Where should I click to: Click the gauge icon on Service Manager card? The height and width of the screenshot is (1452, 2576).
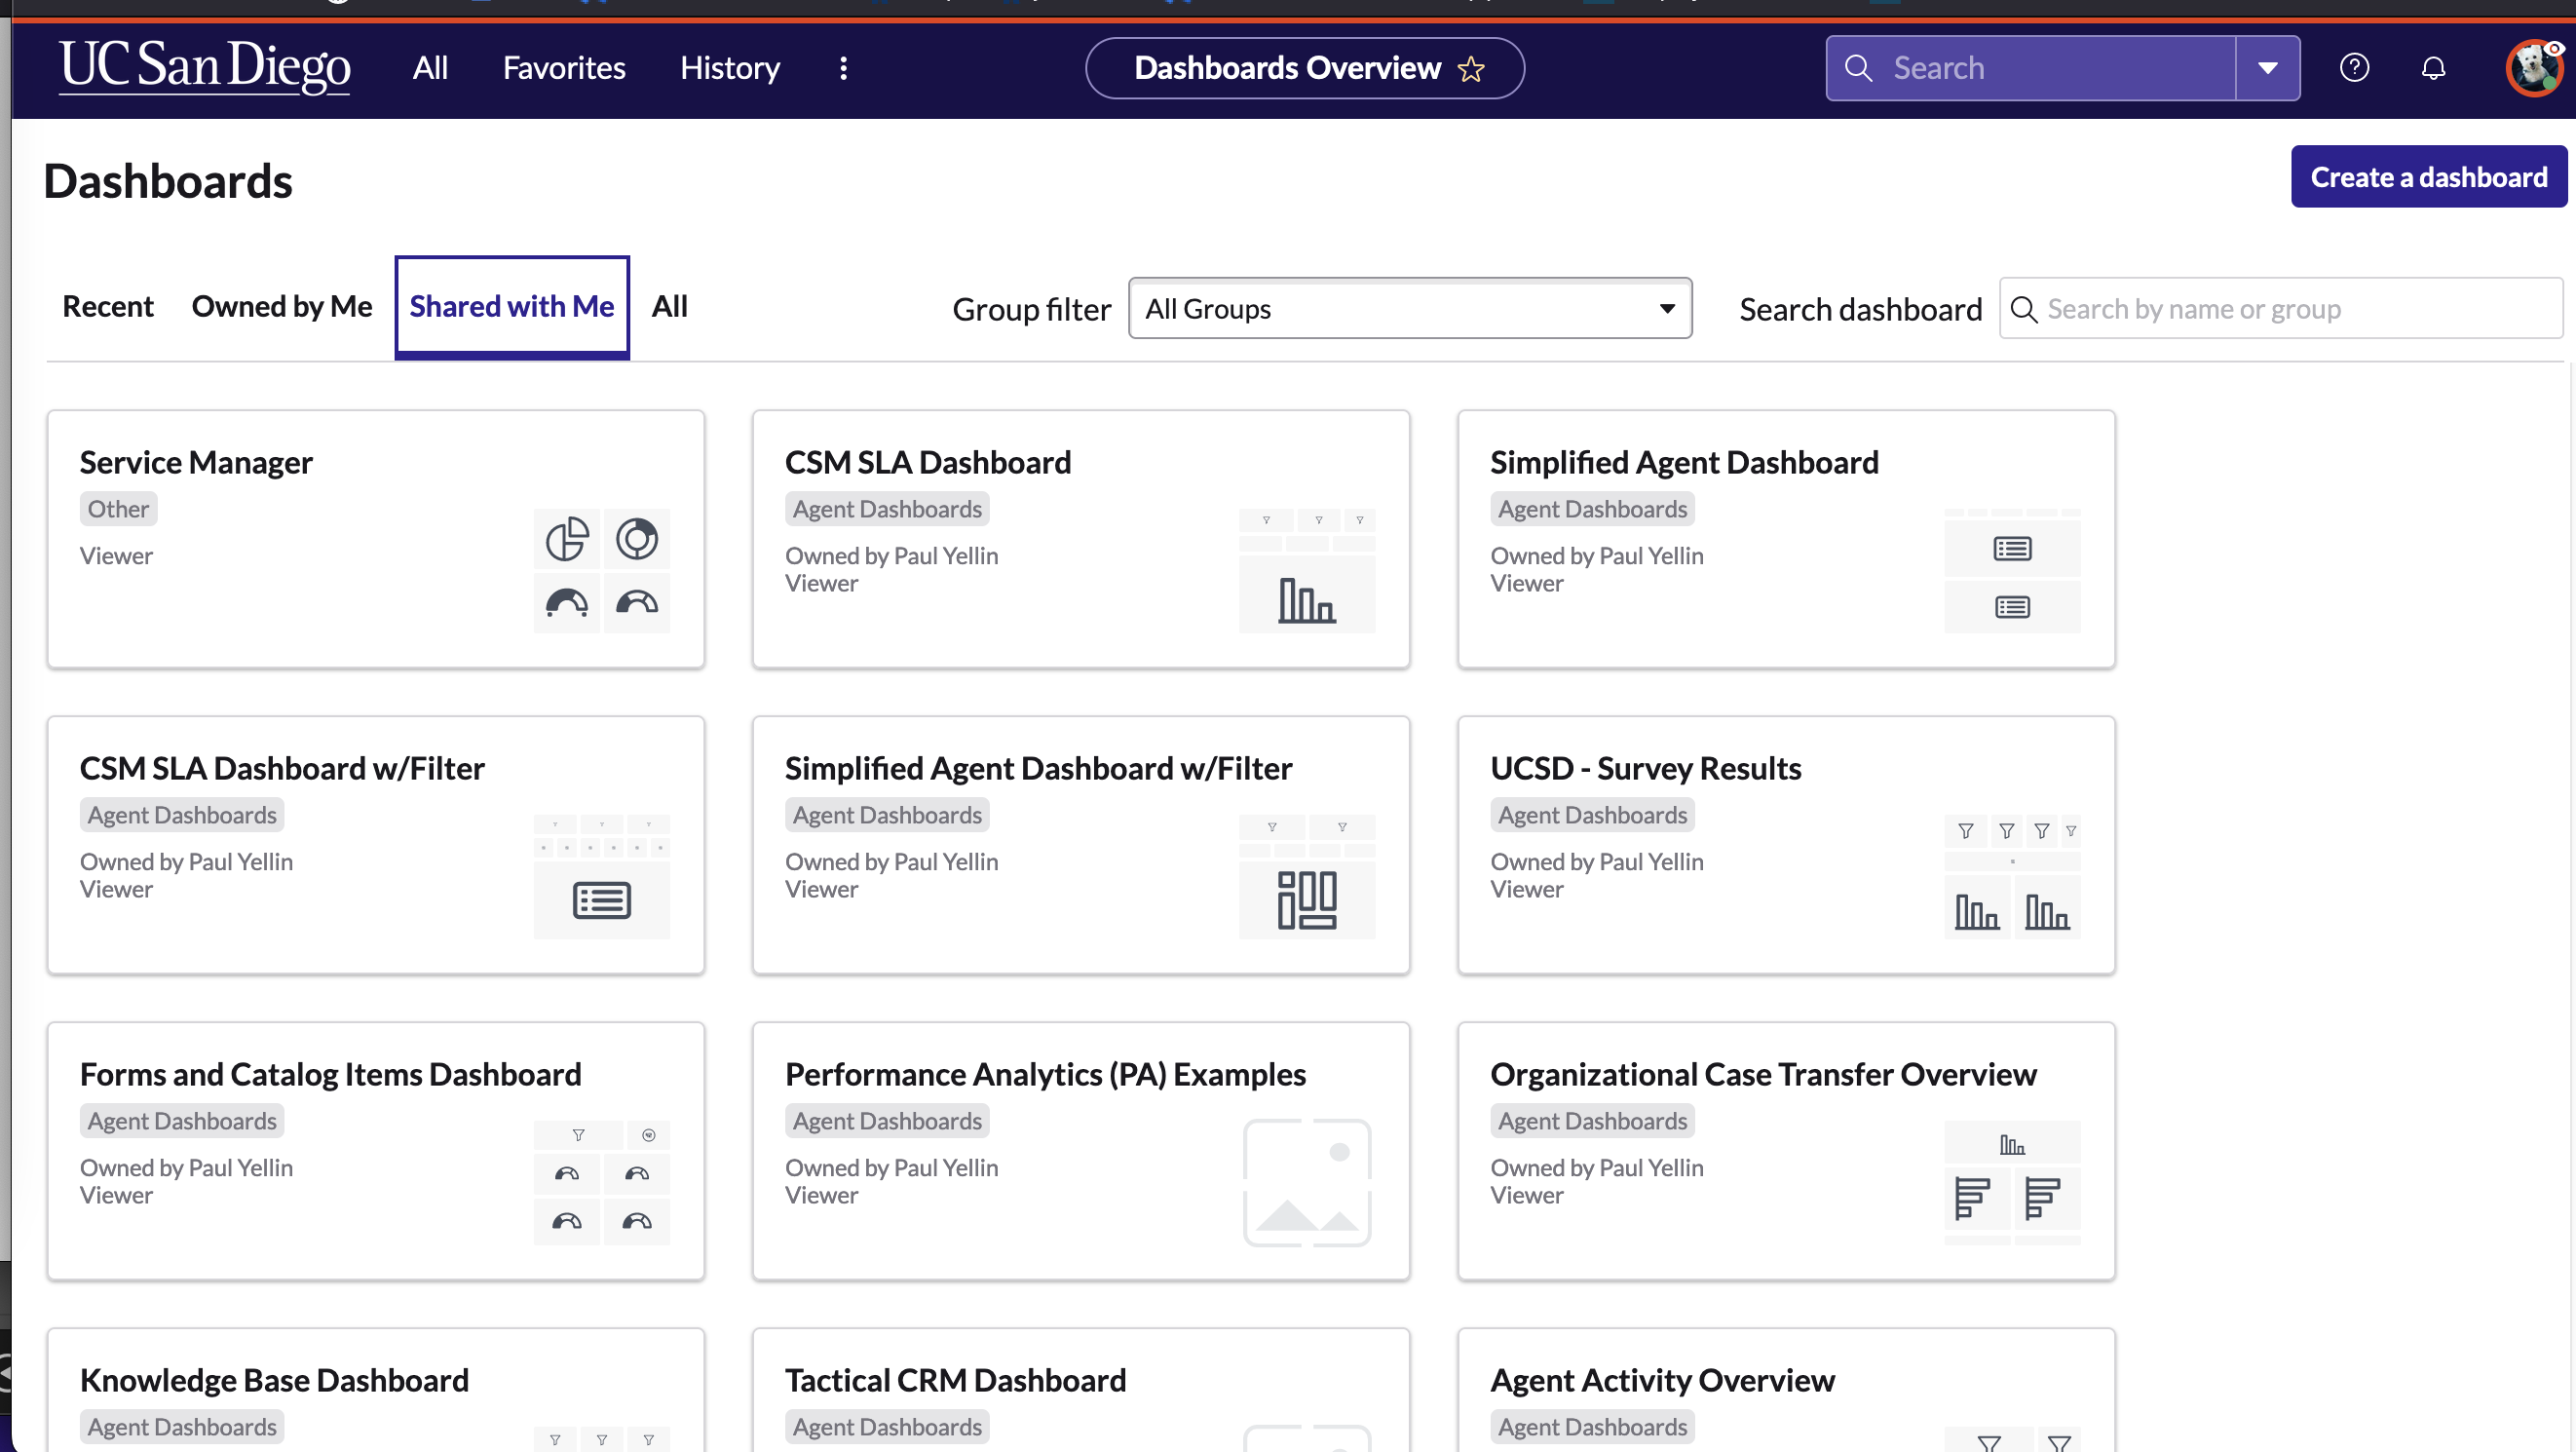[x=567, y=602]
